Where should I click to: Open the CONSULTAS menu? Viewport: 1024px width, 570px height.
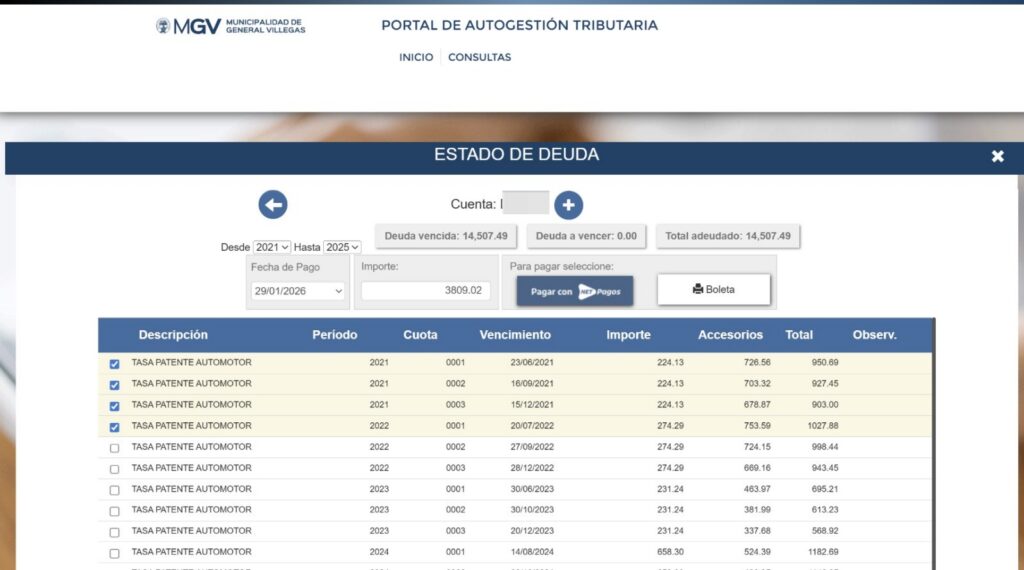[479, 57]
